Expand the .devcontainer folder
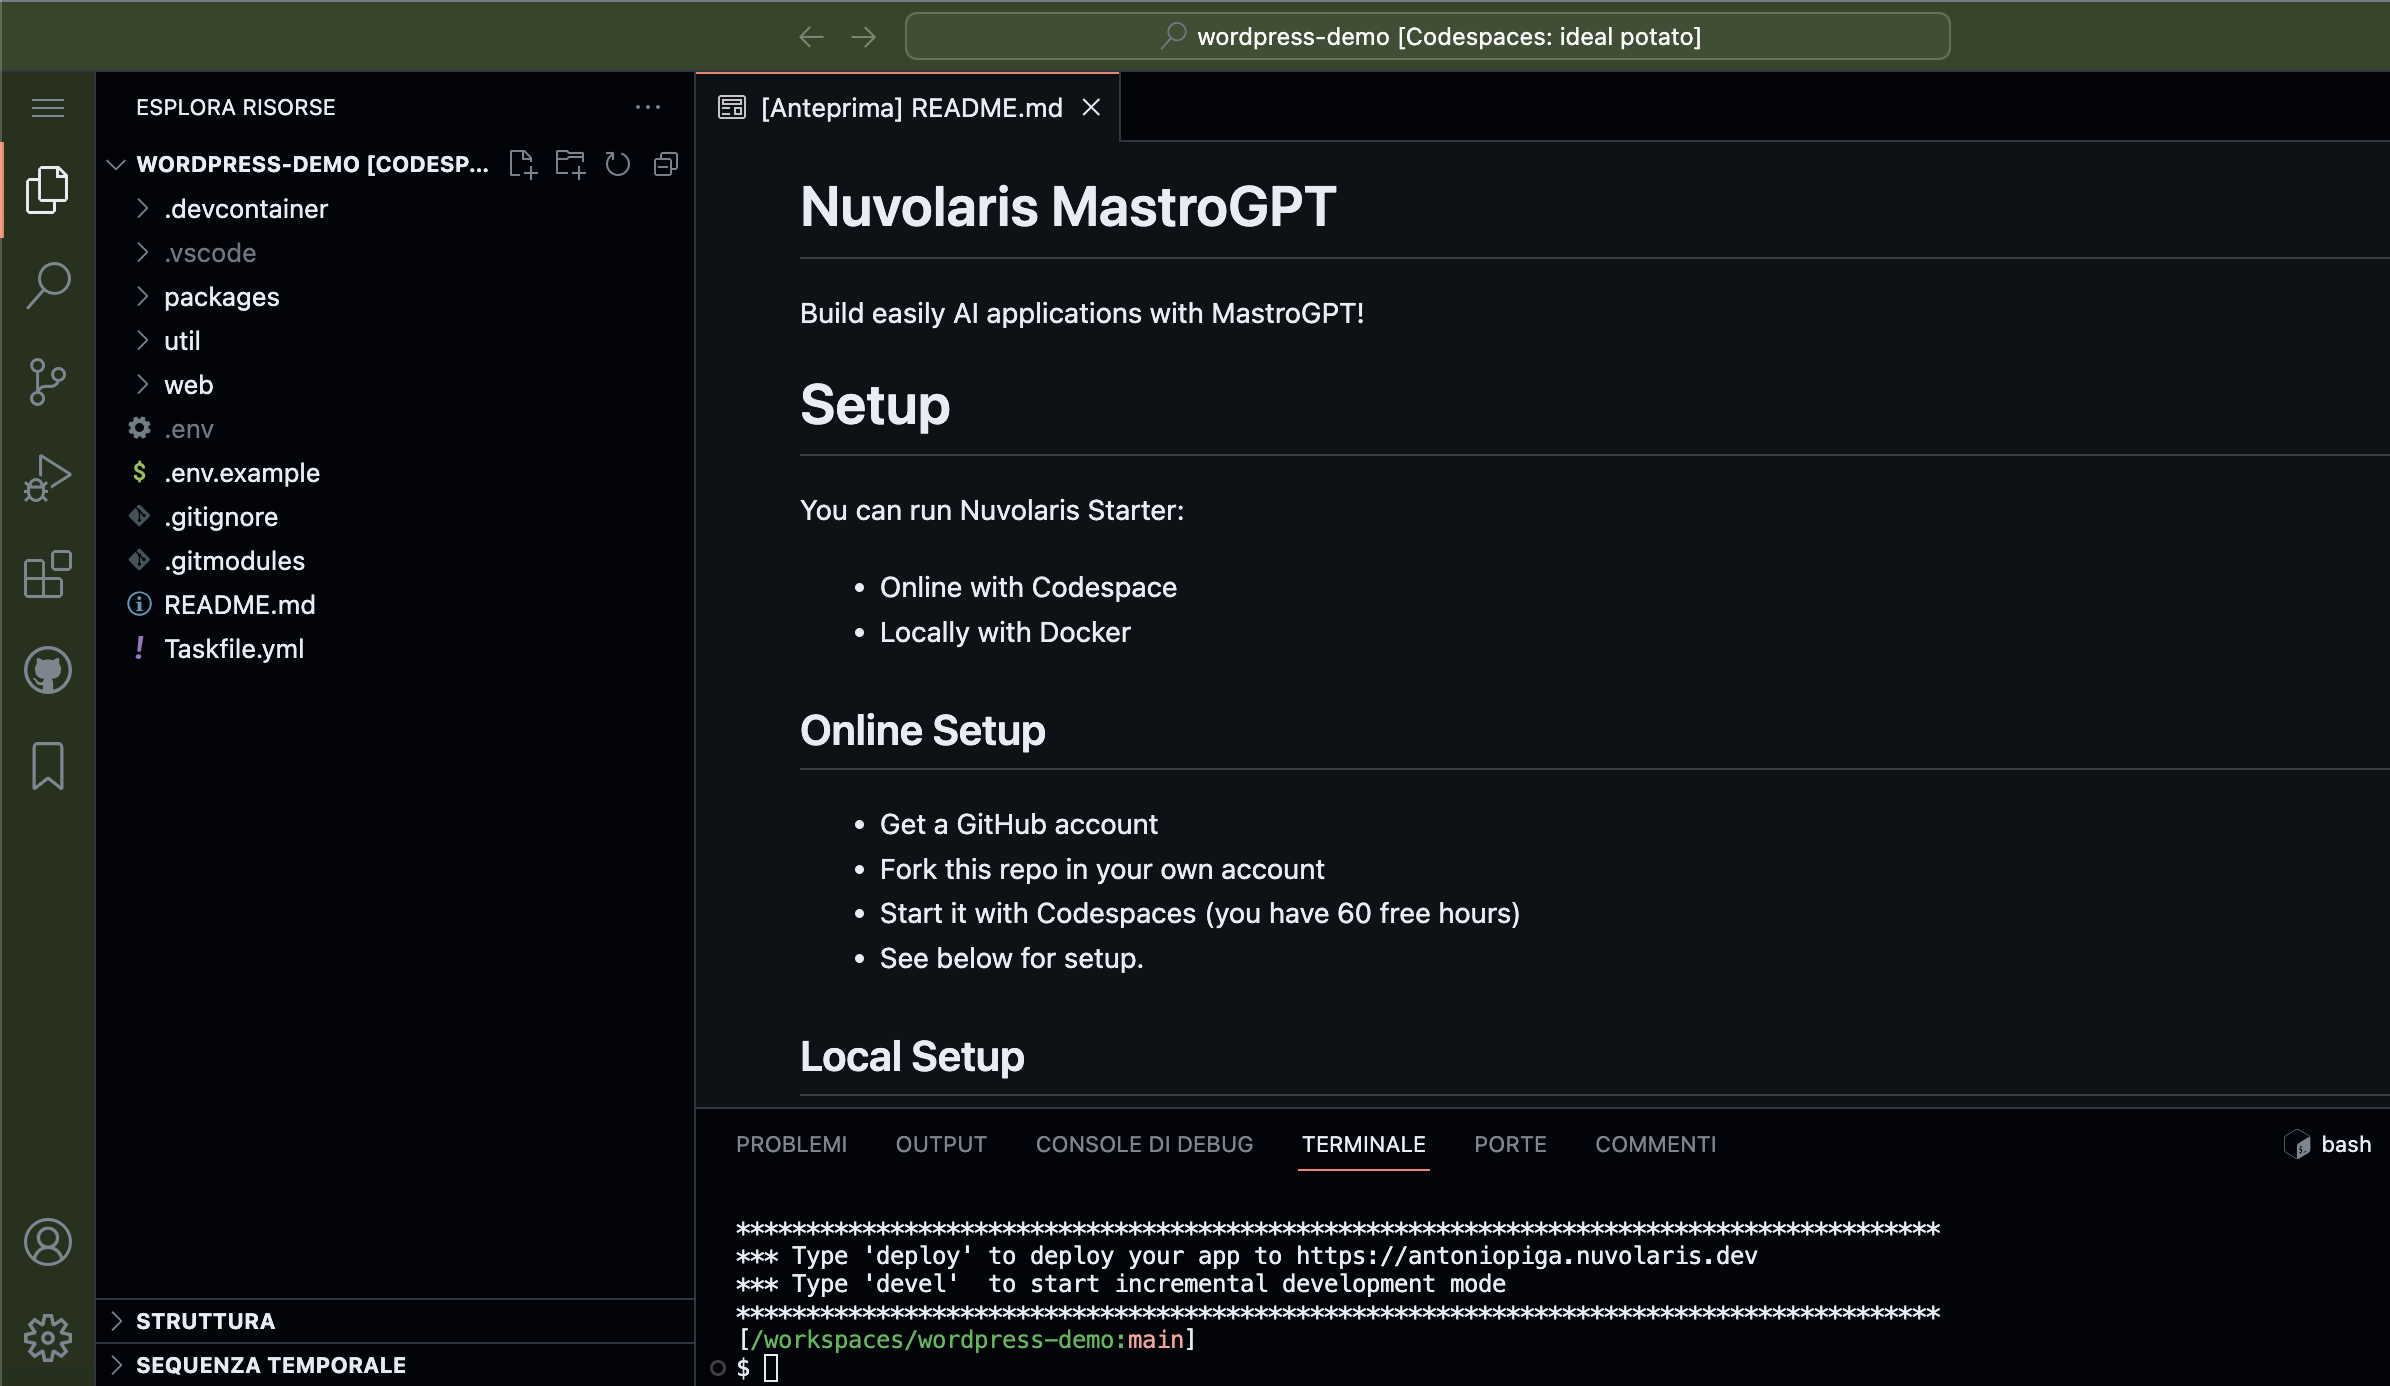The height and width of the screenshot is (1386, 2390). pyautogui.click(x=142, y=208)
